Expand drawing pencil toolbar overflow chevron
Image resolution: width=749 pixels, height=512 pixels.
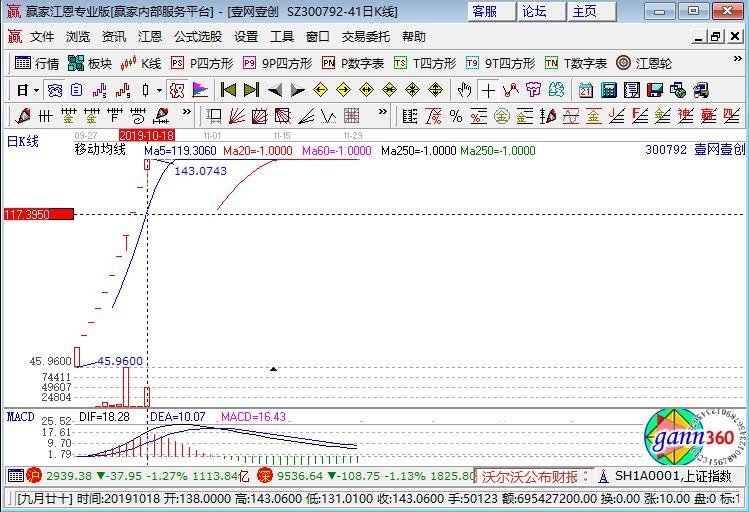click(186, 112)
